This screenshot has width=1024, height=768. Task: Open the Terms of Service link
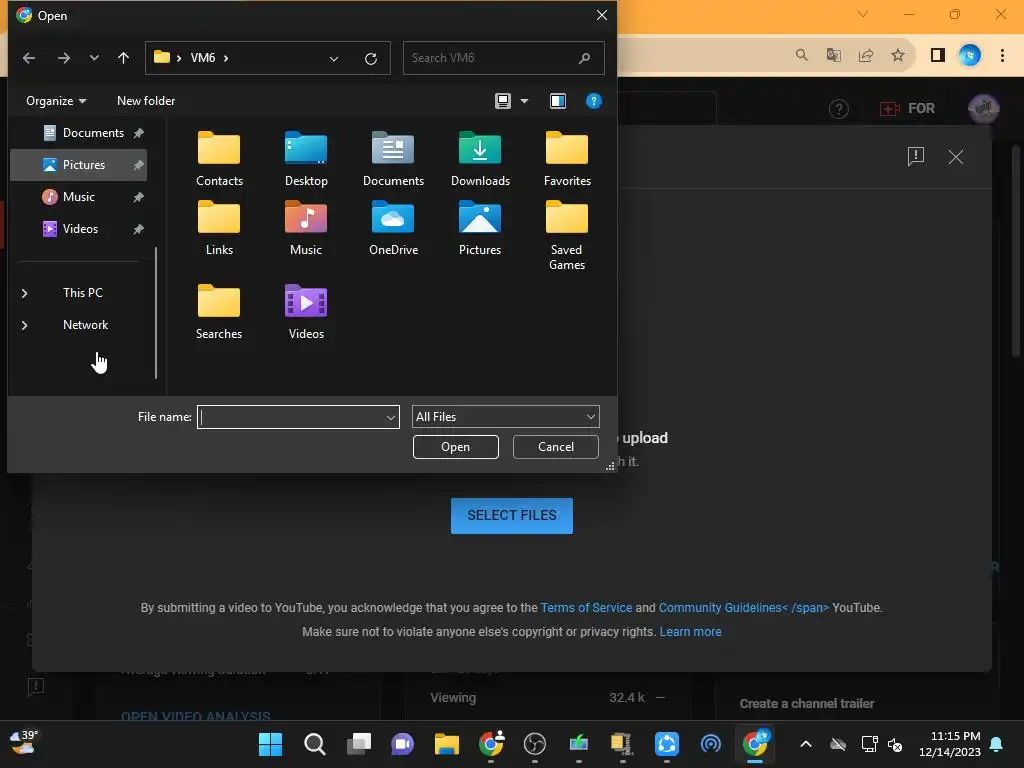586,607
